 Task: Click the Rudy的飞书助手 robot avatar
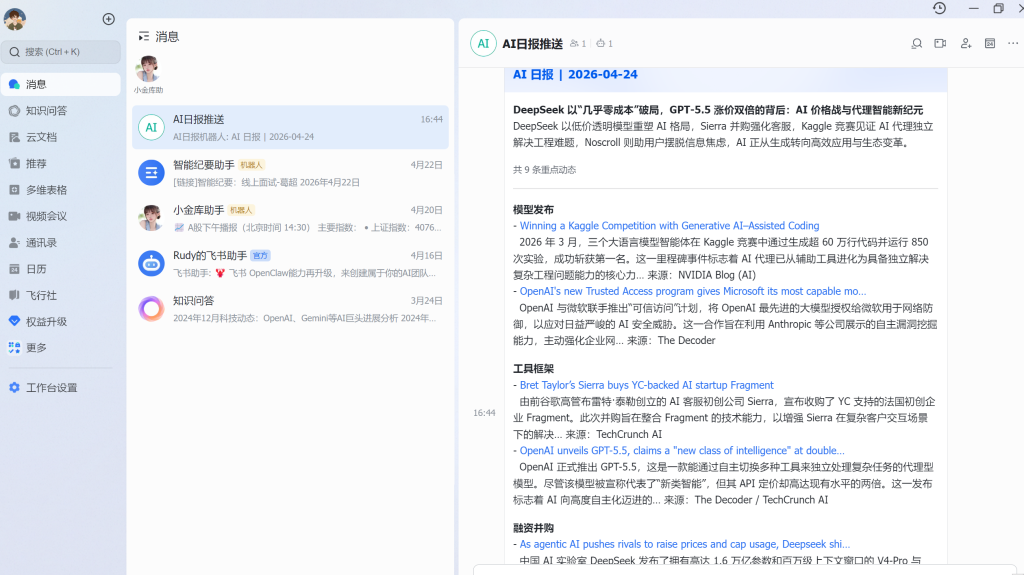(151, 264)
